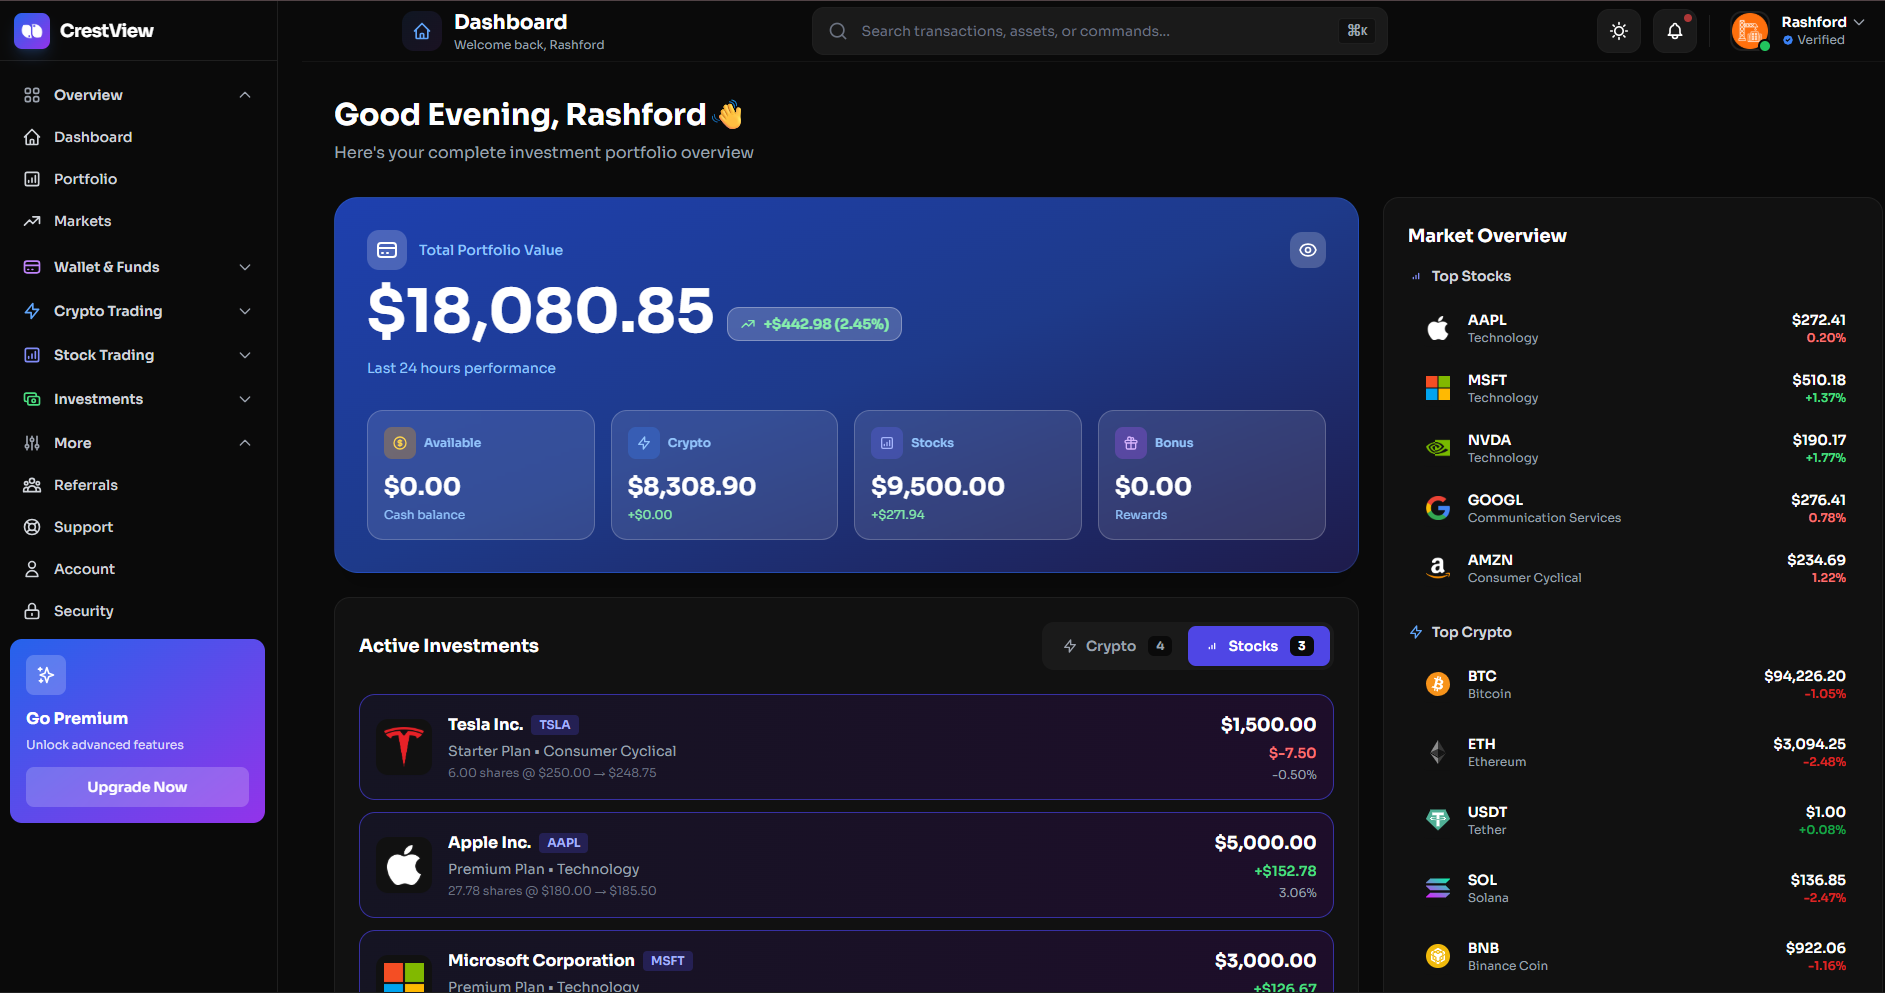The image size is (1885, 993).
Task: Select the Security icon in the sidebar
Action: pos(32,611)
